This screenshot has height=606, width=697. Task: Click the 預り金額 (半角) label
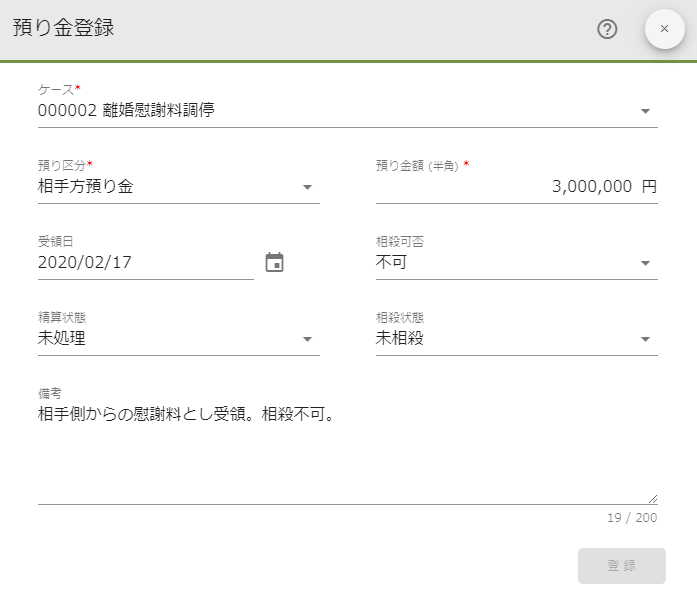coord(417,165)
